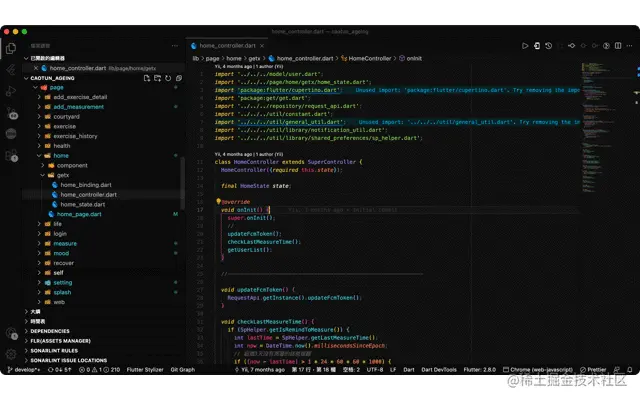Viewport: 640px width, 400px height.
Task: Click New File icon in CAOTUN_AGEING header
Action: pos(147,78)
